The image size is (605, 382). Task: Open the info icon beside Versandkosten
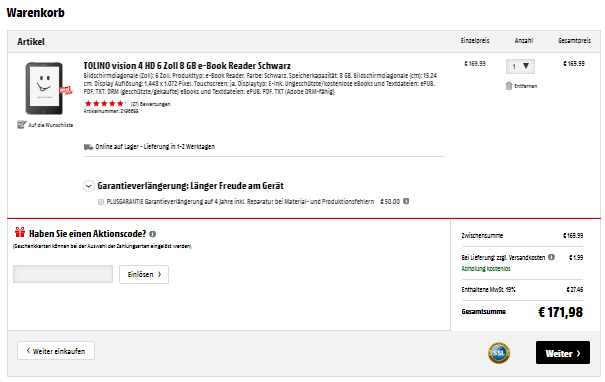[551, 257]
